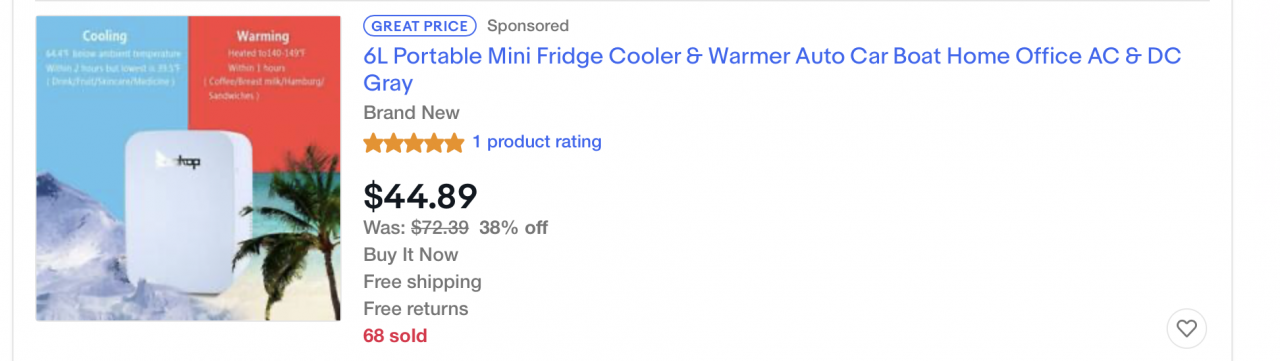The height and width of the screenshot is (361, 1280).
Task: Click the Brand New condition text
Action: pos(411,113)
